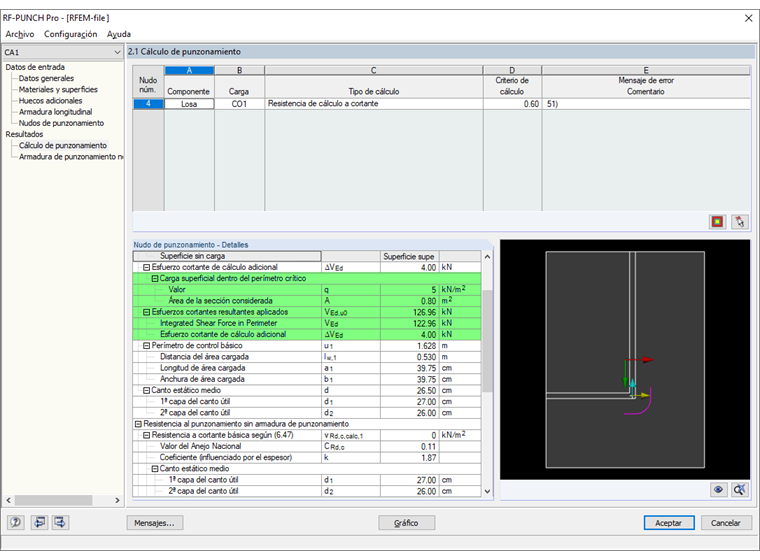The width and height of the screenshot is (760, 560).
Task: Collapse Esfuerzo cortante de cálculo adicional group
Action: point(146,267)
